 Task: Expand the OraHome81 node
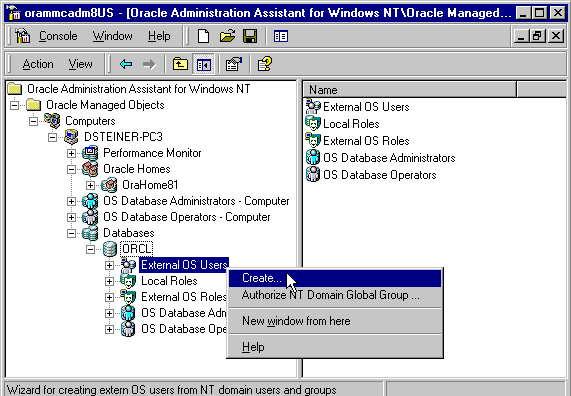coord(90,185)
